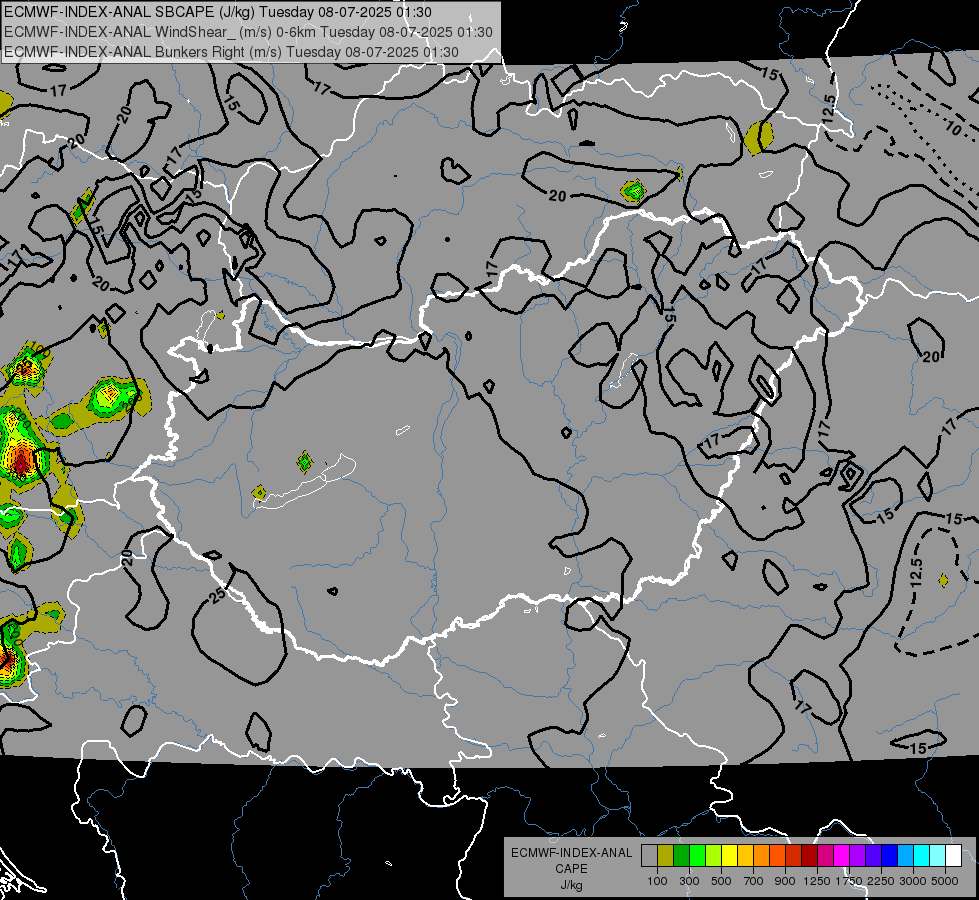Click the bright magenta legend swatch
The height and width of the screenshot is (900, 979).
(x=842, y=855)
